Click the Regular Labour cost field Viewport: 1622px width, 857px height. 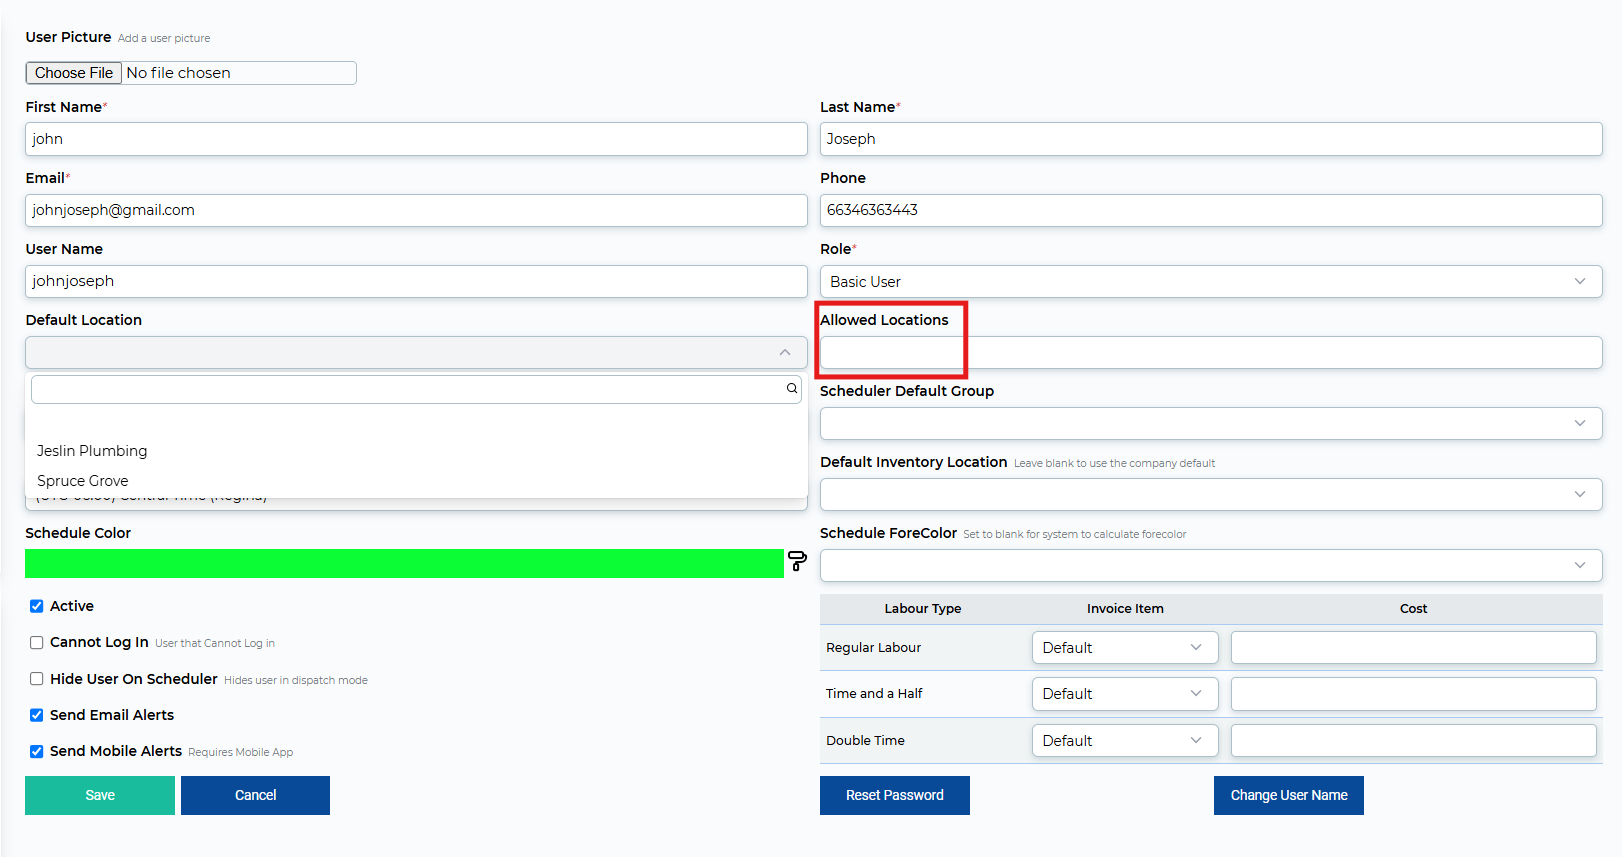click(1413, 647)
